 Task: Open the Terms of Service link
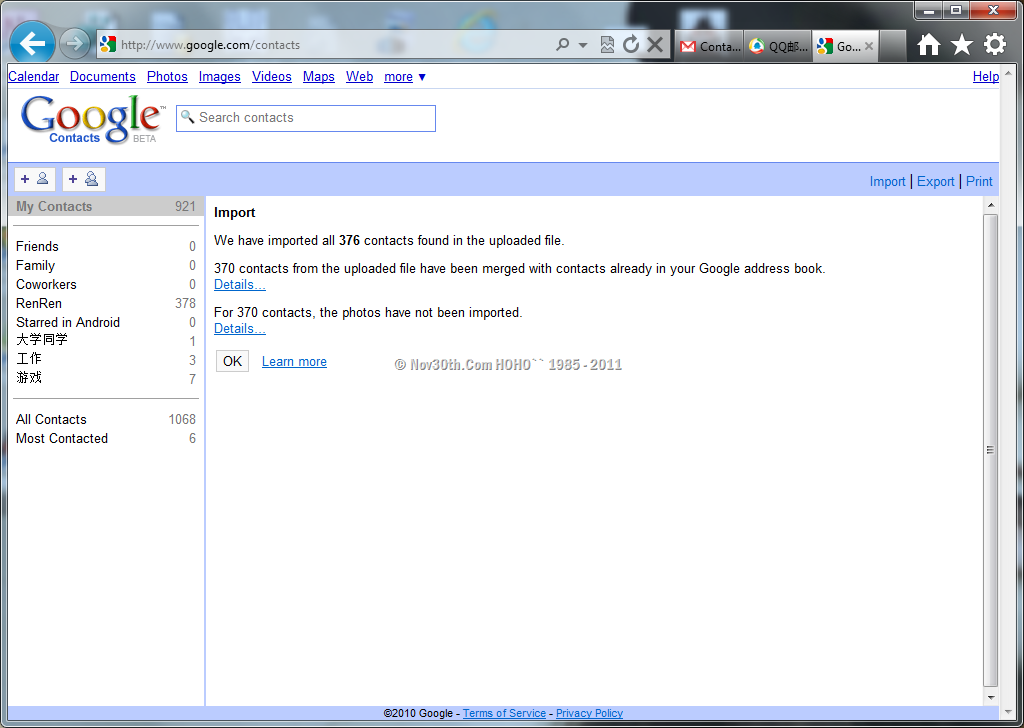coord(504,713)
